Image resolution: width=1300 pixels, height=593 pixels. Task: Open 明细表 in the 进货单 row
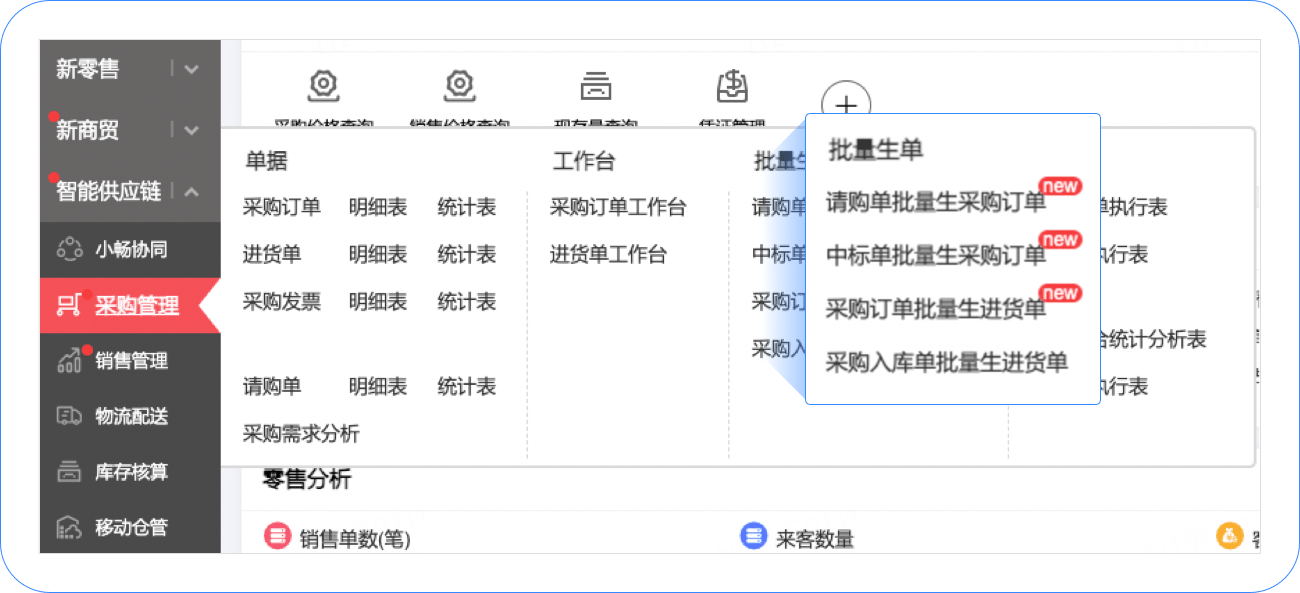tap(378, 254)
